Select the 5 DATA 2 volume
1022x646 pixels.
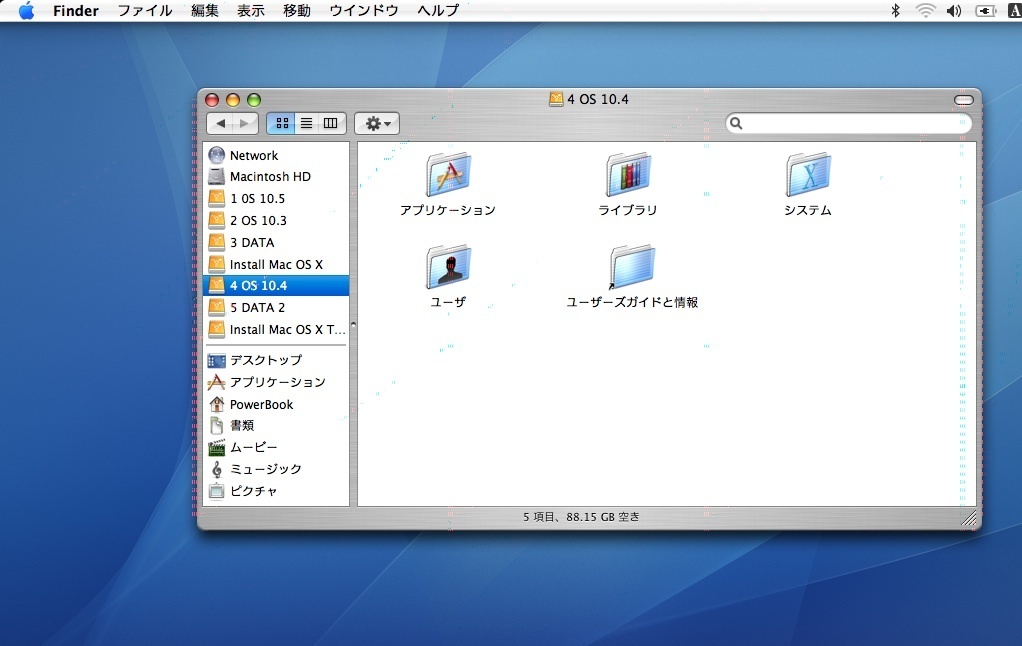(x=276, y=307)
